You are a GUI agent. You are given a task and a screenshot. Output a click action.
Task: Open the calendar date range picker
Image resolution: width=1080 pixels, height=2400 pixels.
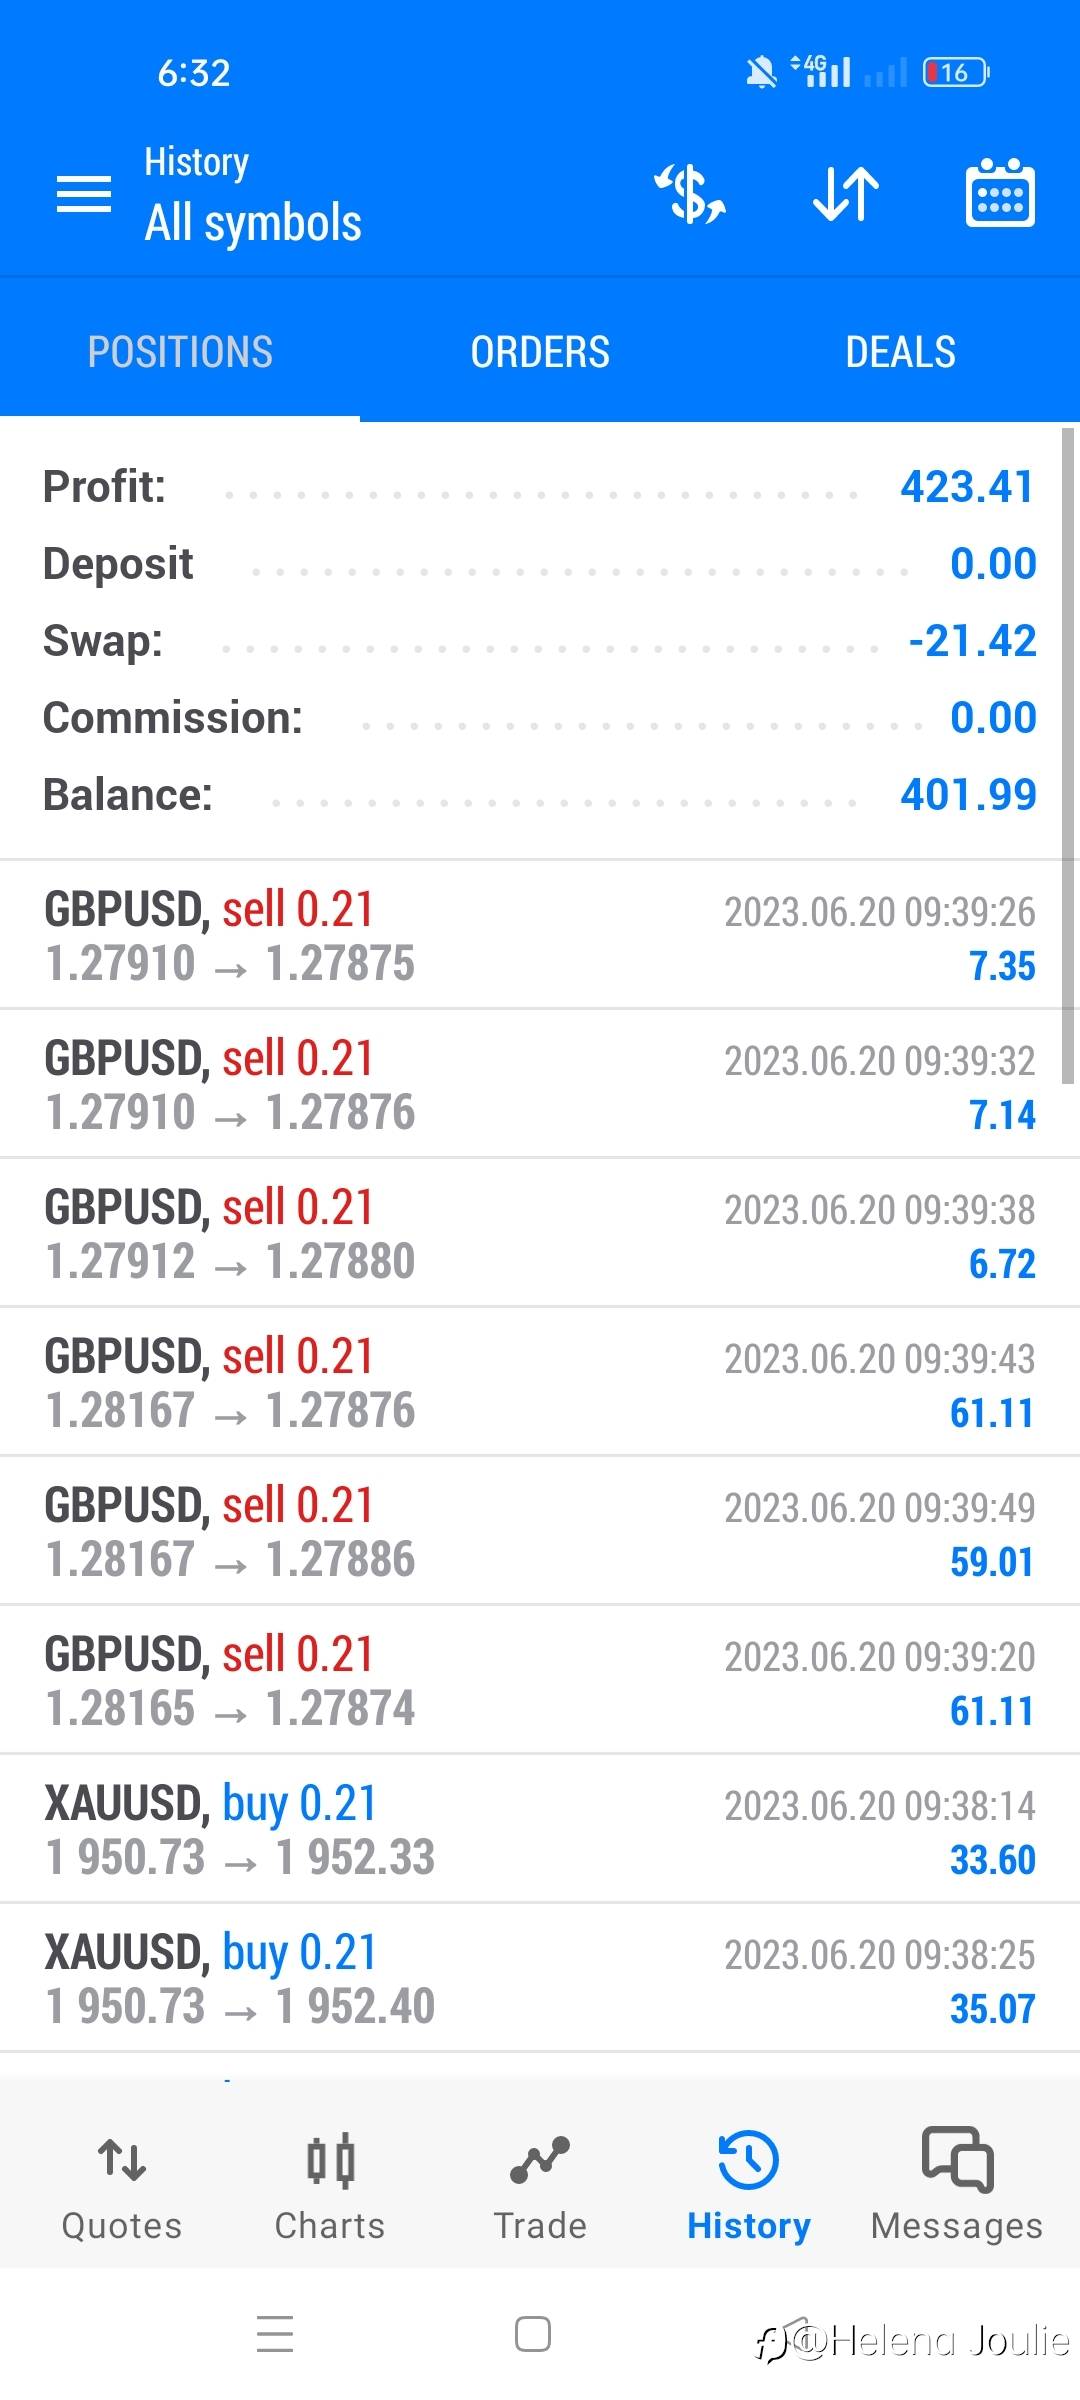(x=999, y=194)
